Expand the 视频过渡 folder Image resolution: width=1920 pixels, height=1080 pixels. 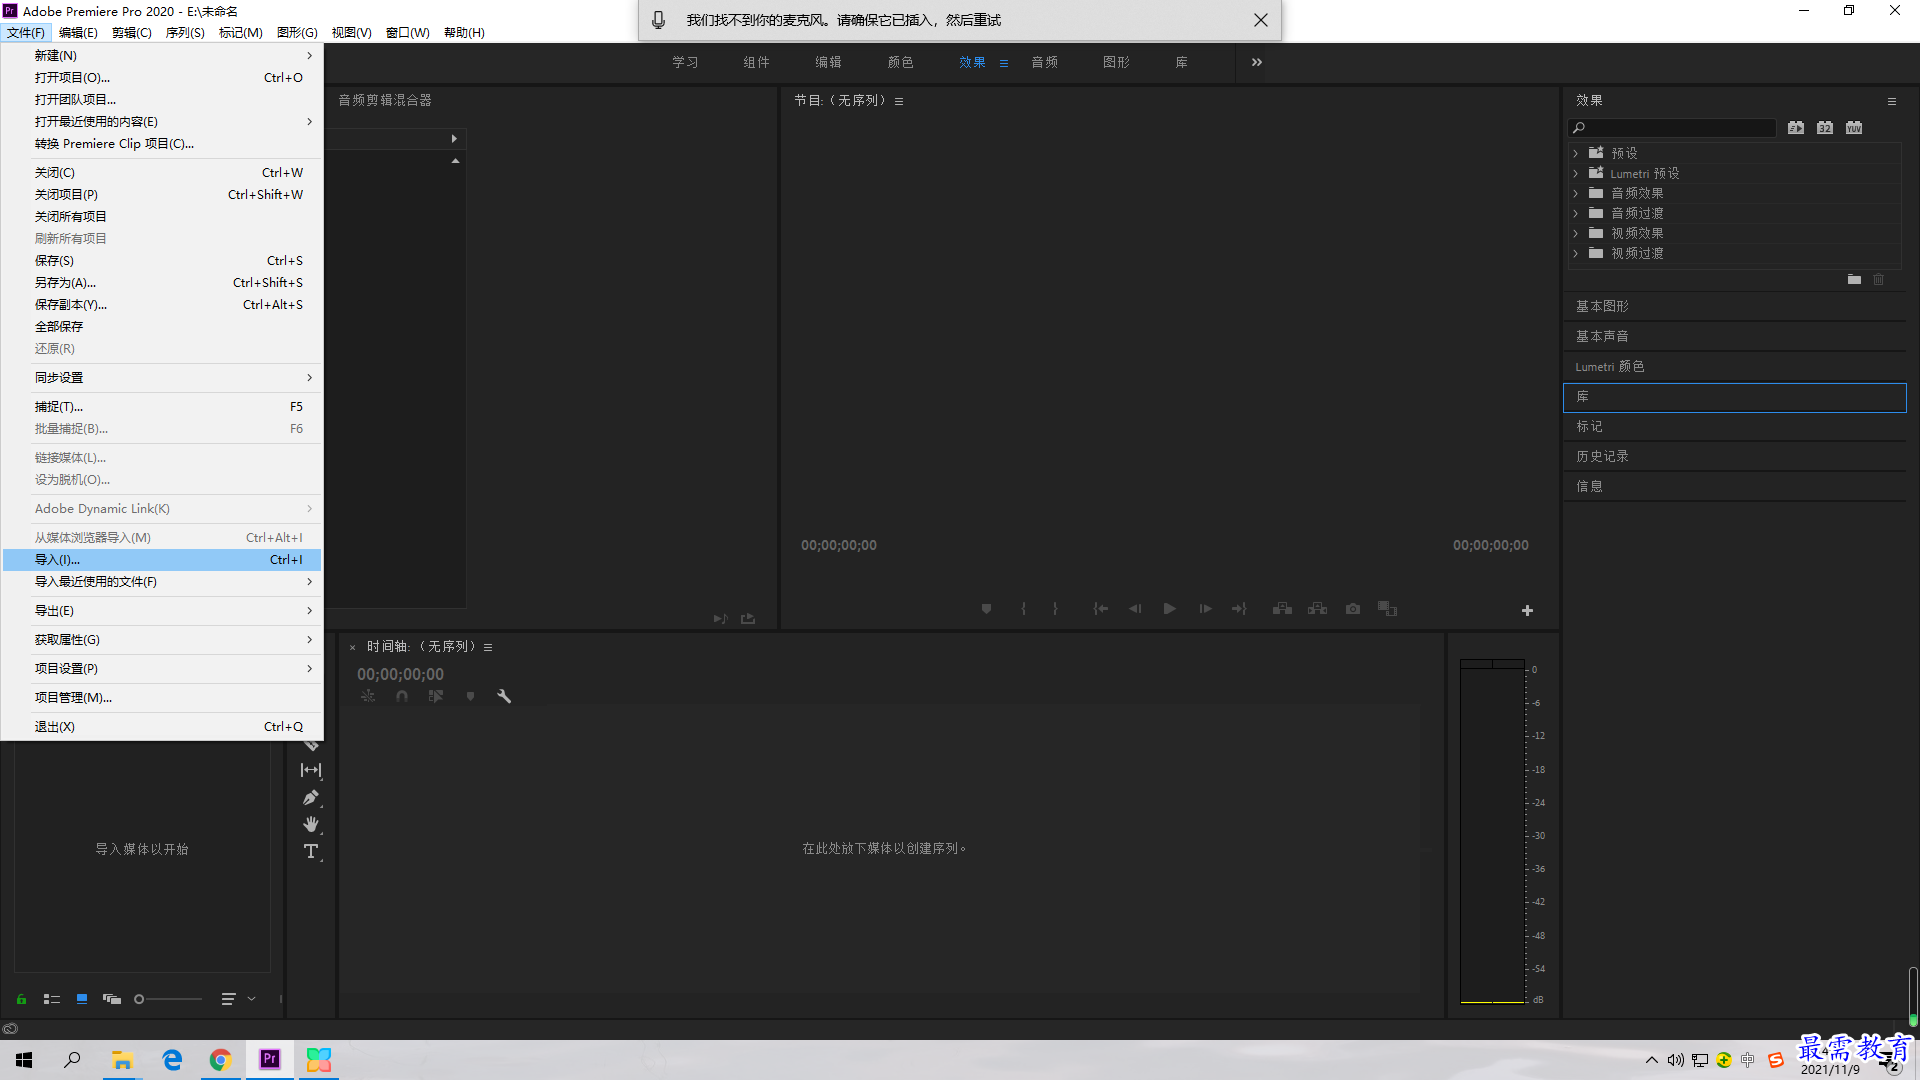(x=1576, y=253)
